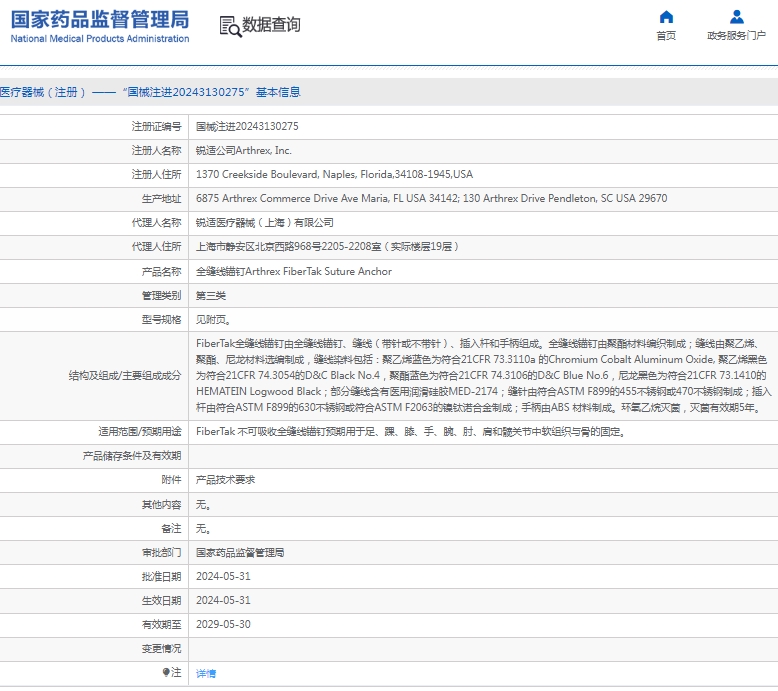Click the 代理人名称 row label

pyautogui.click(x=156, y=223)
